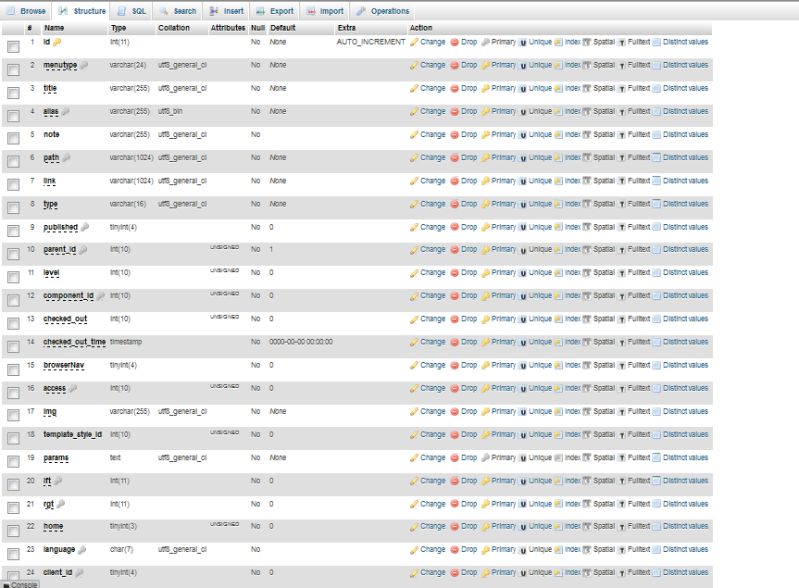Select the title column checkbox
Viewport: 799px width, 588px height.
13,93
